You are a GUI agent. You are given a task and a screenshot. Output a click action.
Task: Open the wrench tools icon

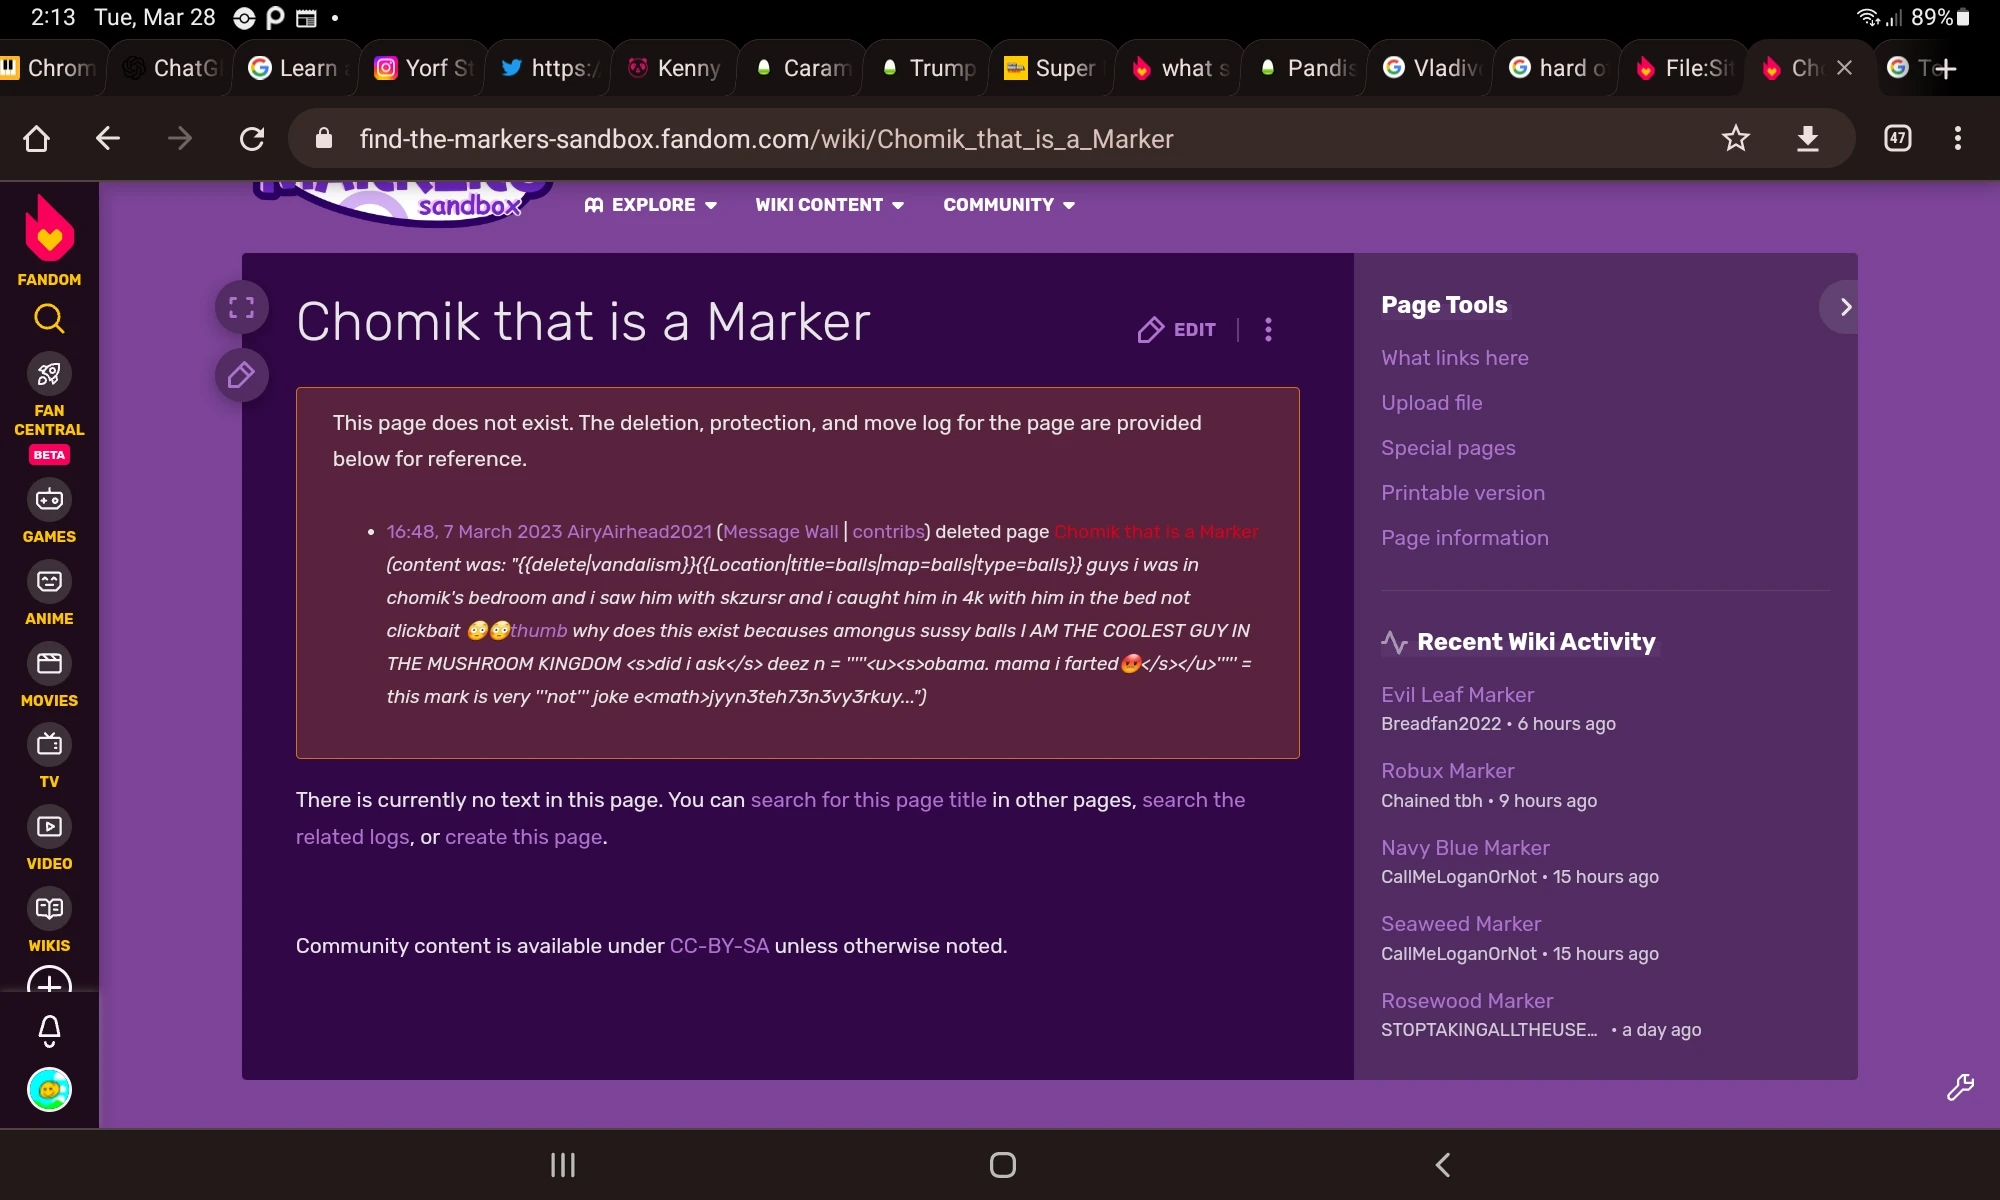tap(1959, 1087)
